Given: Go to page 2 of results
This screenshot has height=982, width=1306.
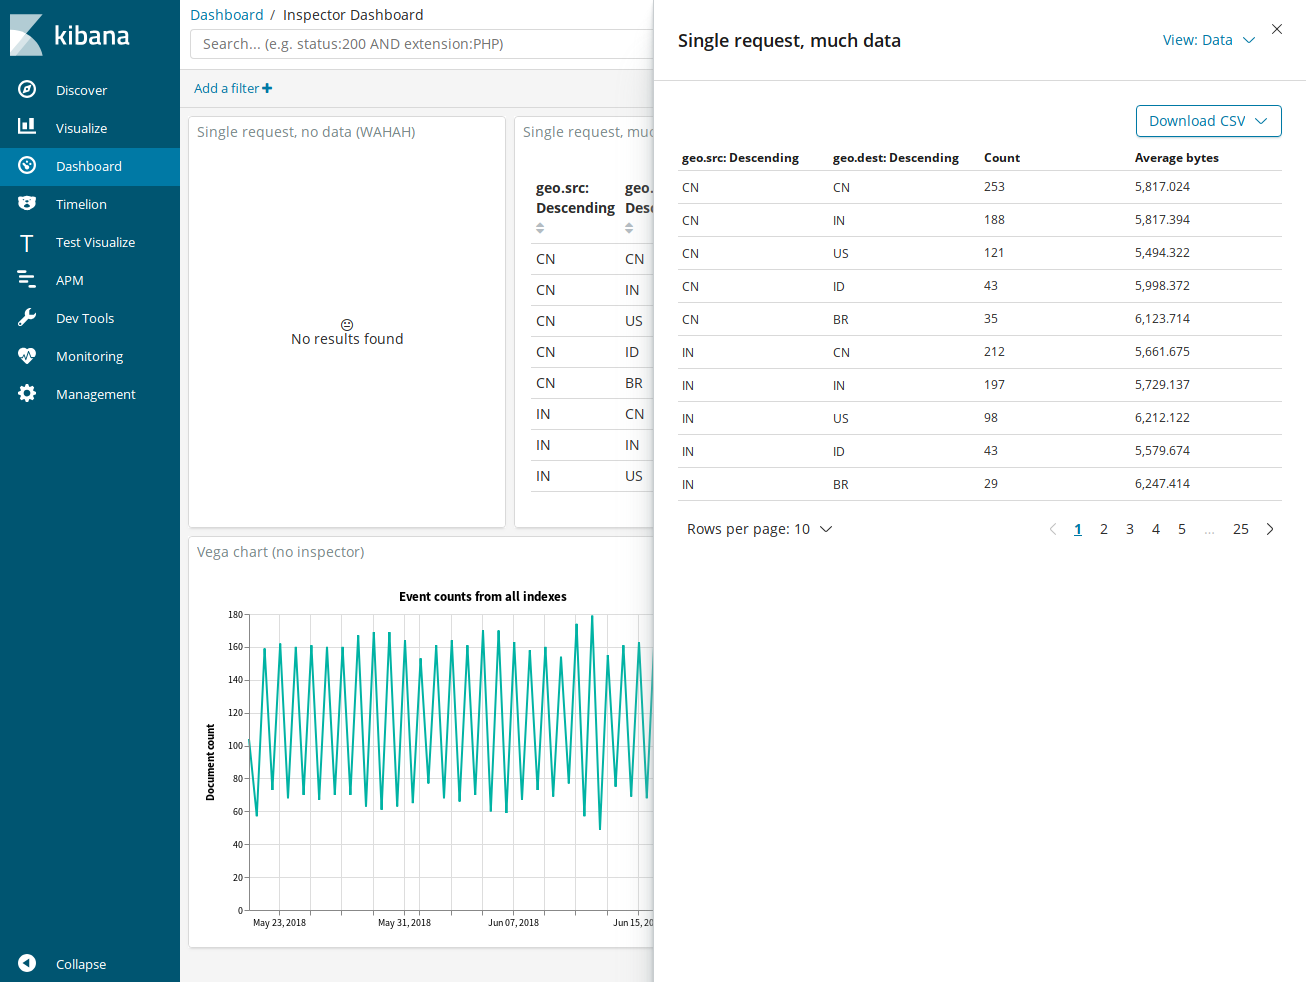Looking at the screenshot, I should click(x=1104, y=529).
